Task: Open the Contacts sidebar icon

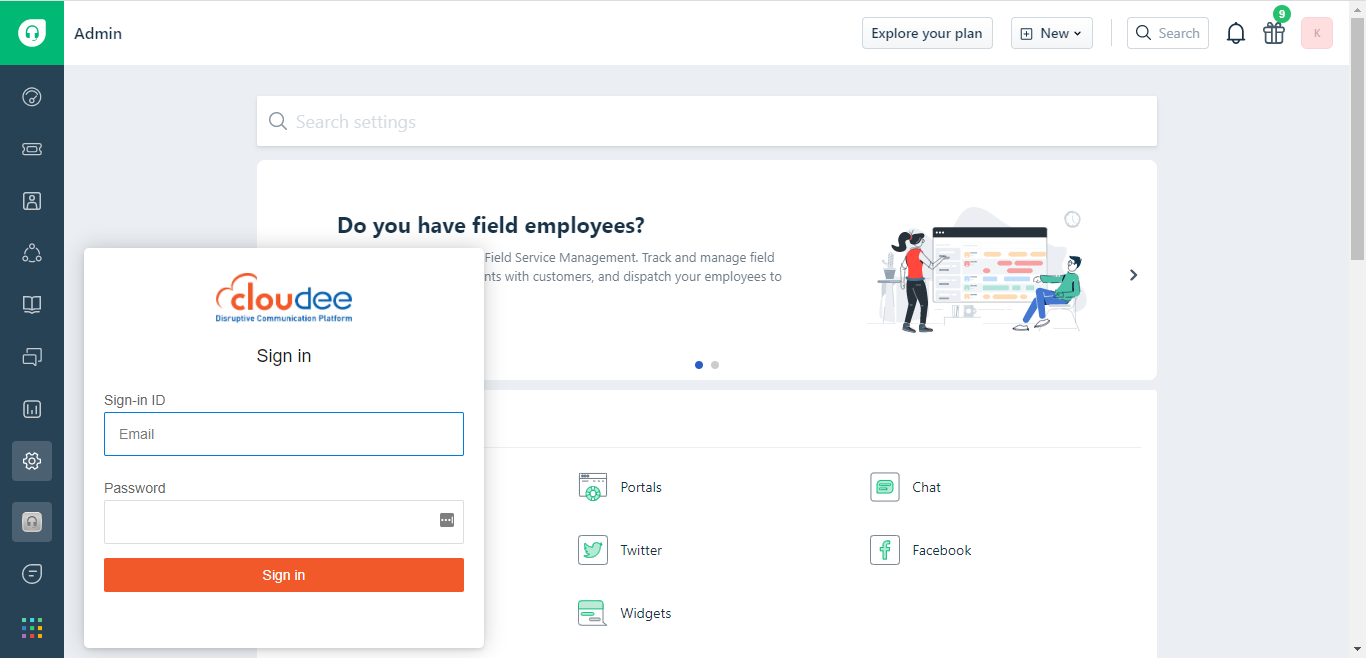Action: pos(32,201)
